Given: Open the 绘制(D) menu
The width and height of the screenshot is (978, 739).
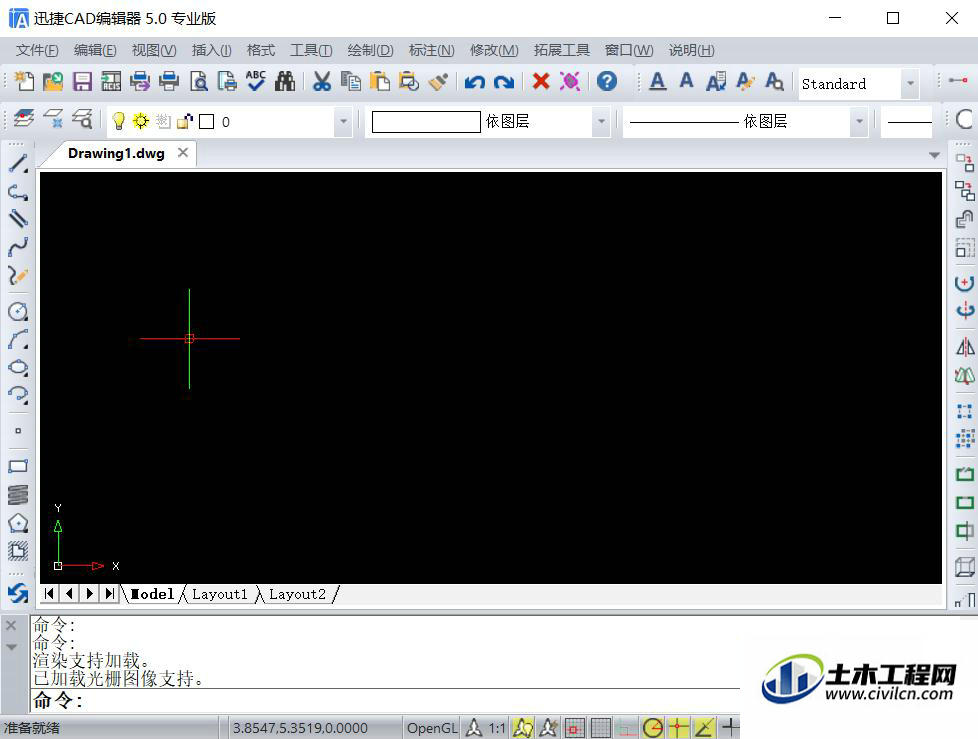Looking at the screenshot, I should pyautogui.click(x=370, y=51).
